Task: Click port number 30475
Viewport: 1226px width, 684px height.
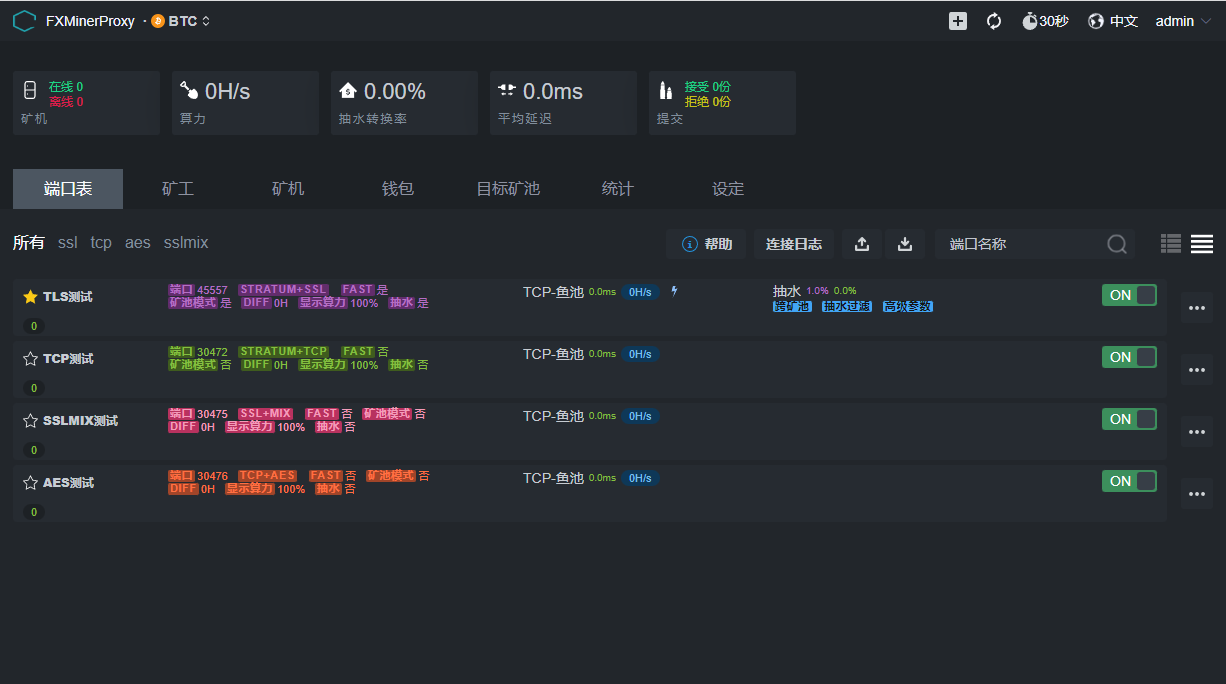Action: [212, 414]
